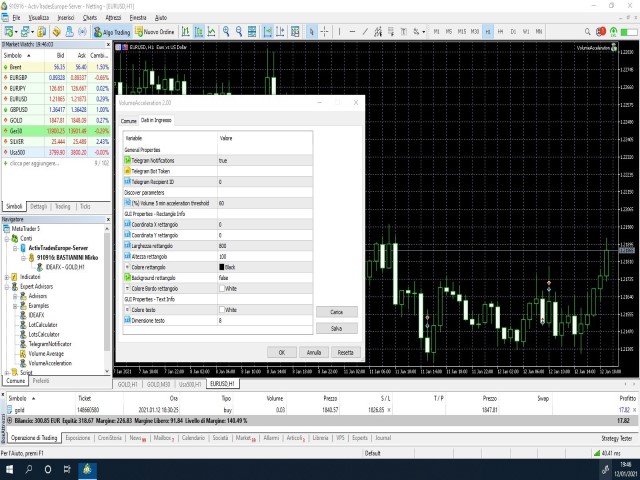Enable chart shift icon
Screen dimensions: 640x480
(x=280, y=31)
